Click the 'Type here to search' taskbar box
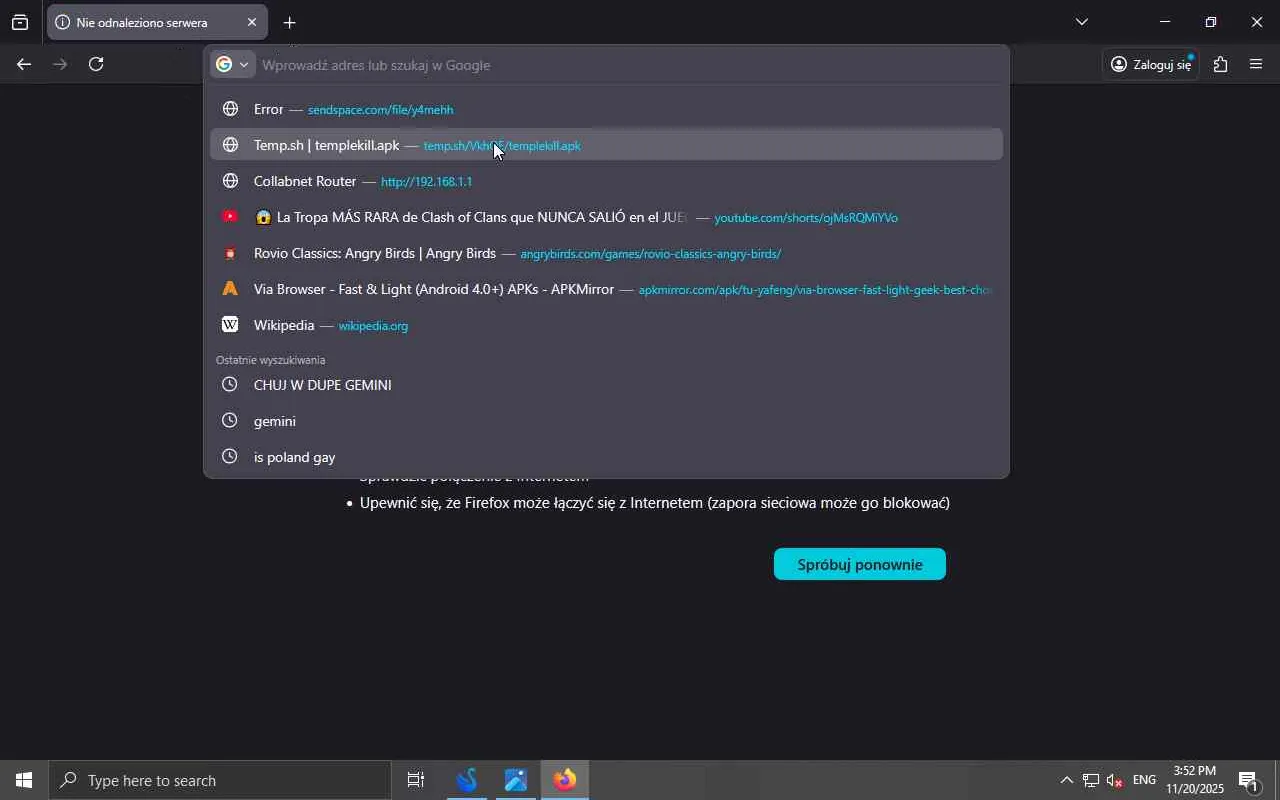This screenshot has width=1280, height=800. pos(220,780)
